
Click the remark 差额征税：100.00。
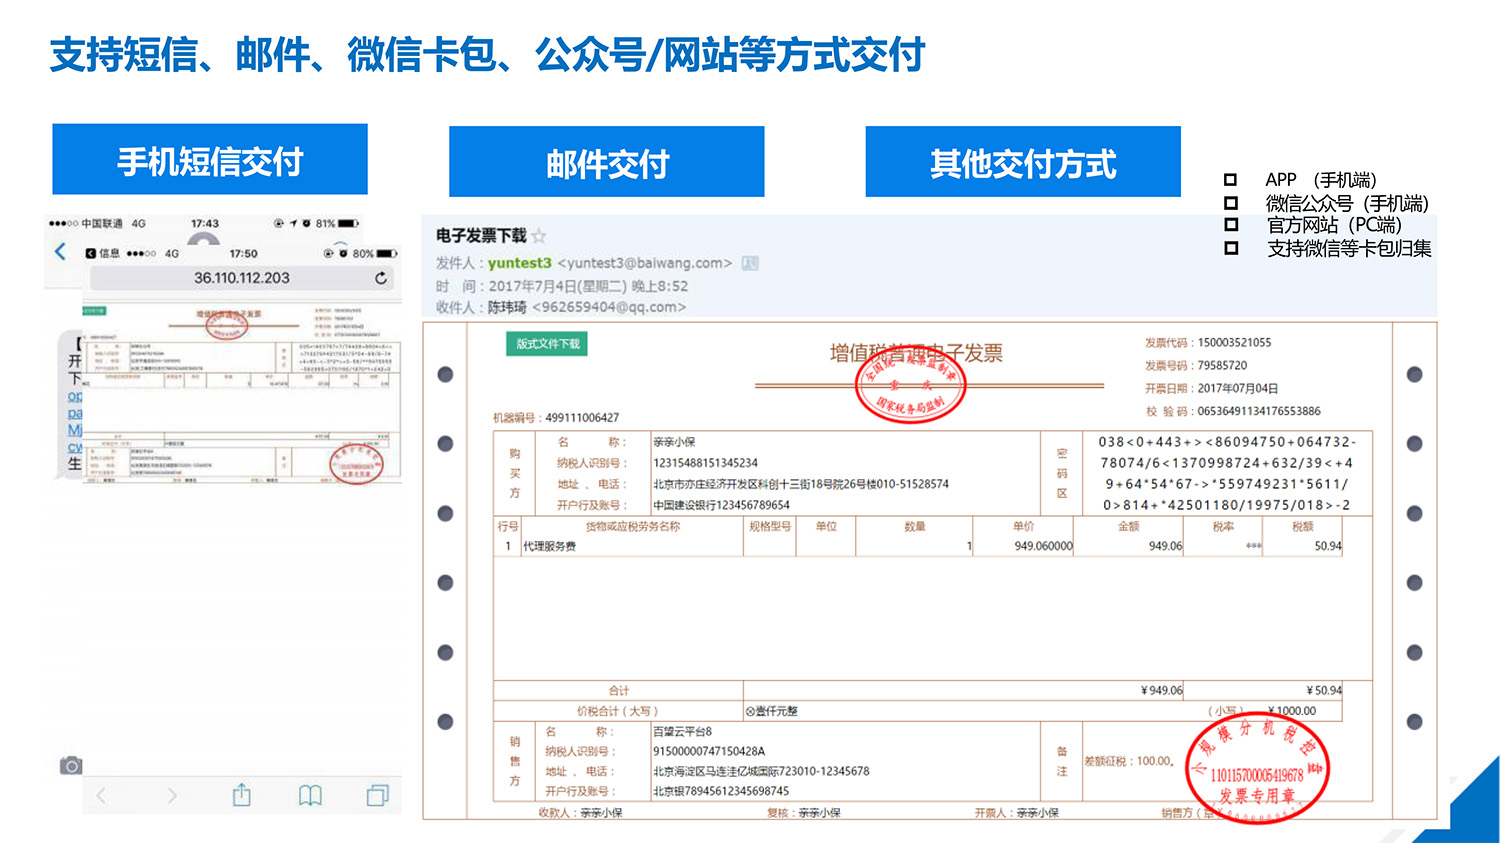[x=1131, y=762]
